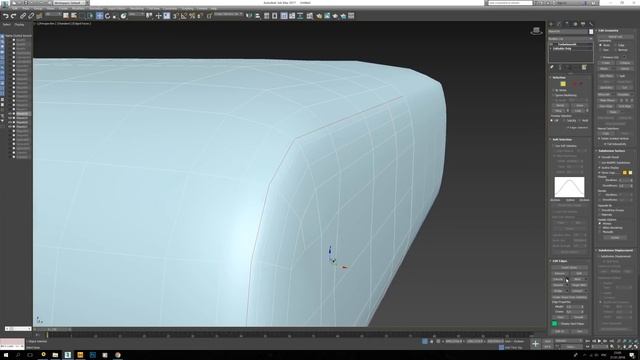Undo the last action in toolbar
Screen dimensions: 640x360
click(x=6, y=16)
